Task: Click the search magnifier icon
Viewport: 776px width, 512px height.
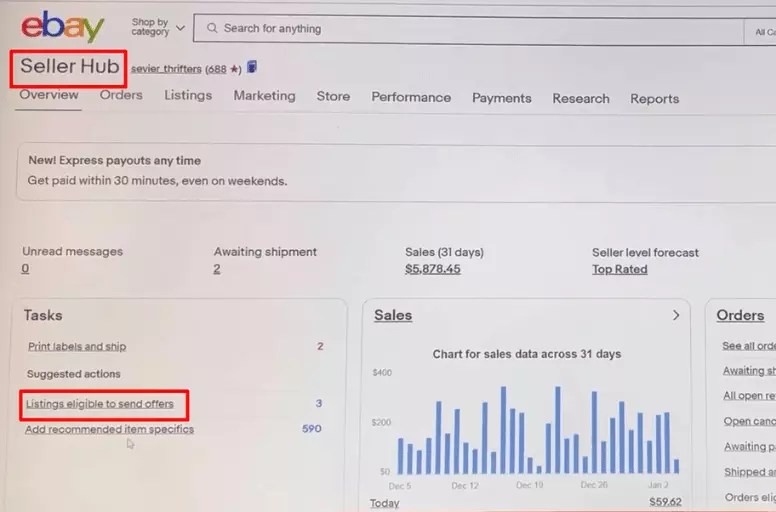Action: click(x=212, y=28)
